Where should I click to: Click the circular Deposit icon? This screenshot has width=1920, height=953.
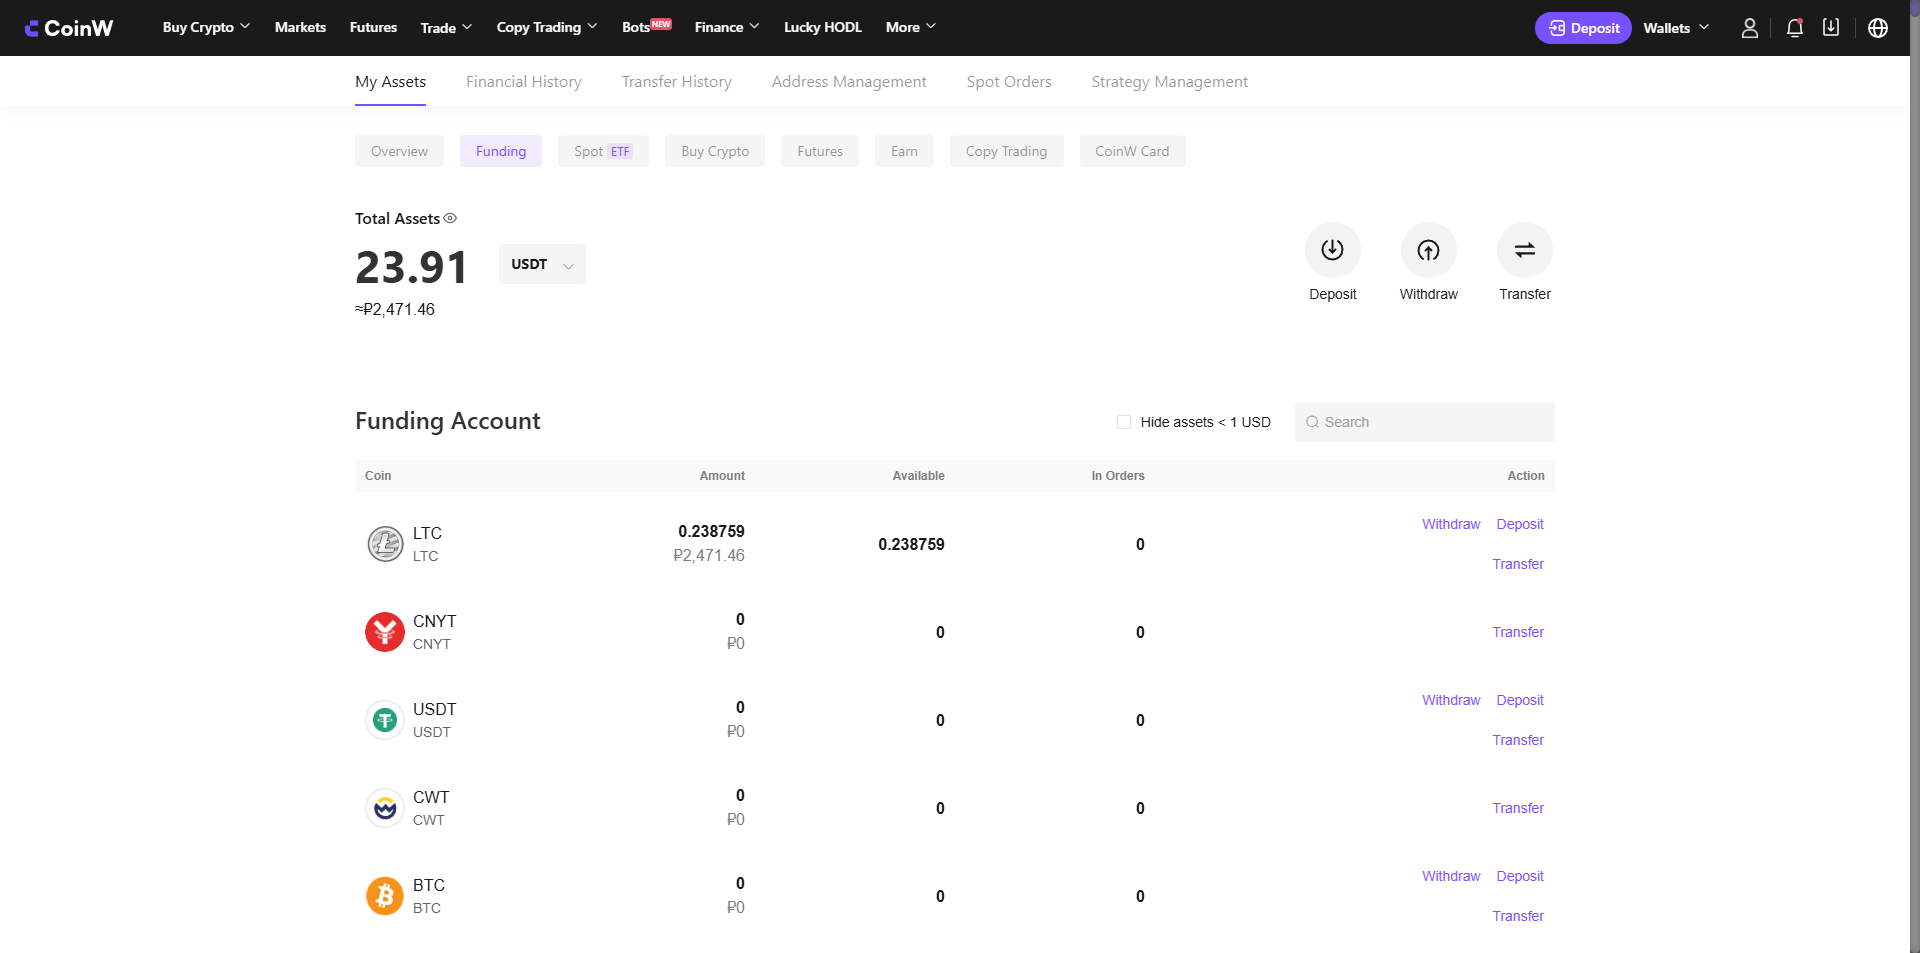tap(1332, 250)
